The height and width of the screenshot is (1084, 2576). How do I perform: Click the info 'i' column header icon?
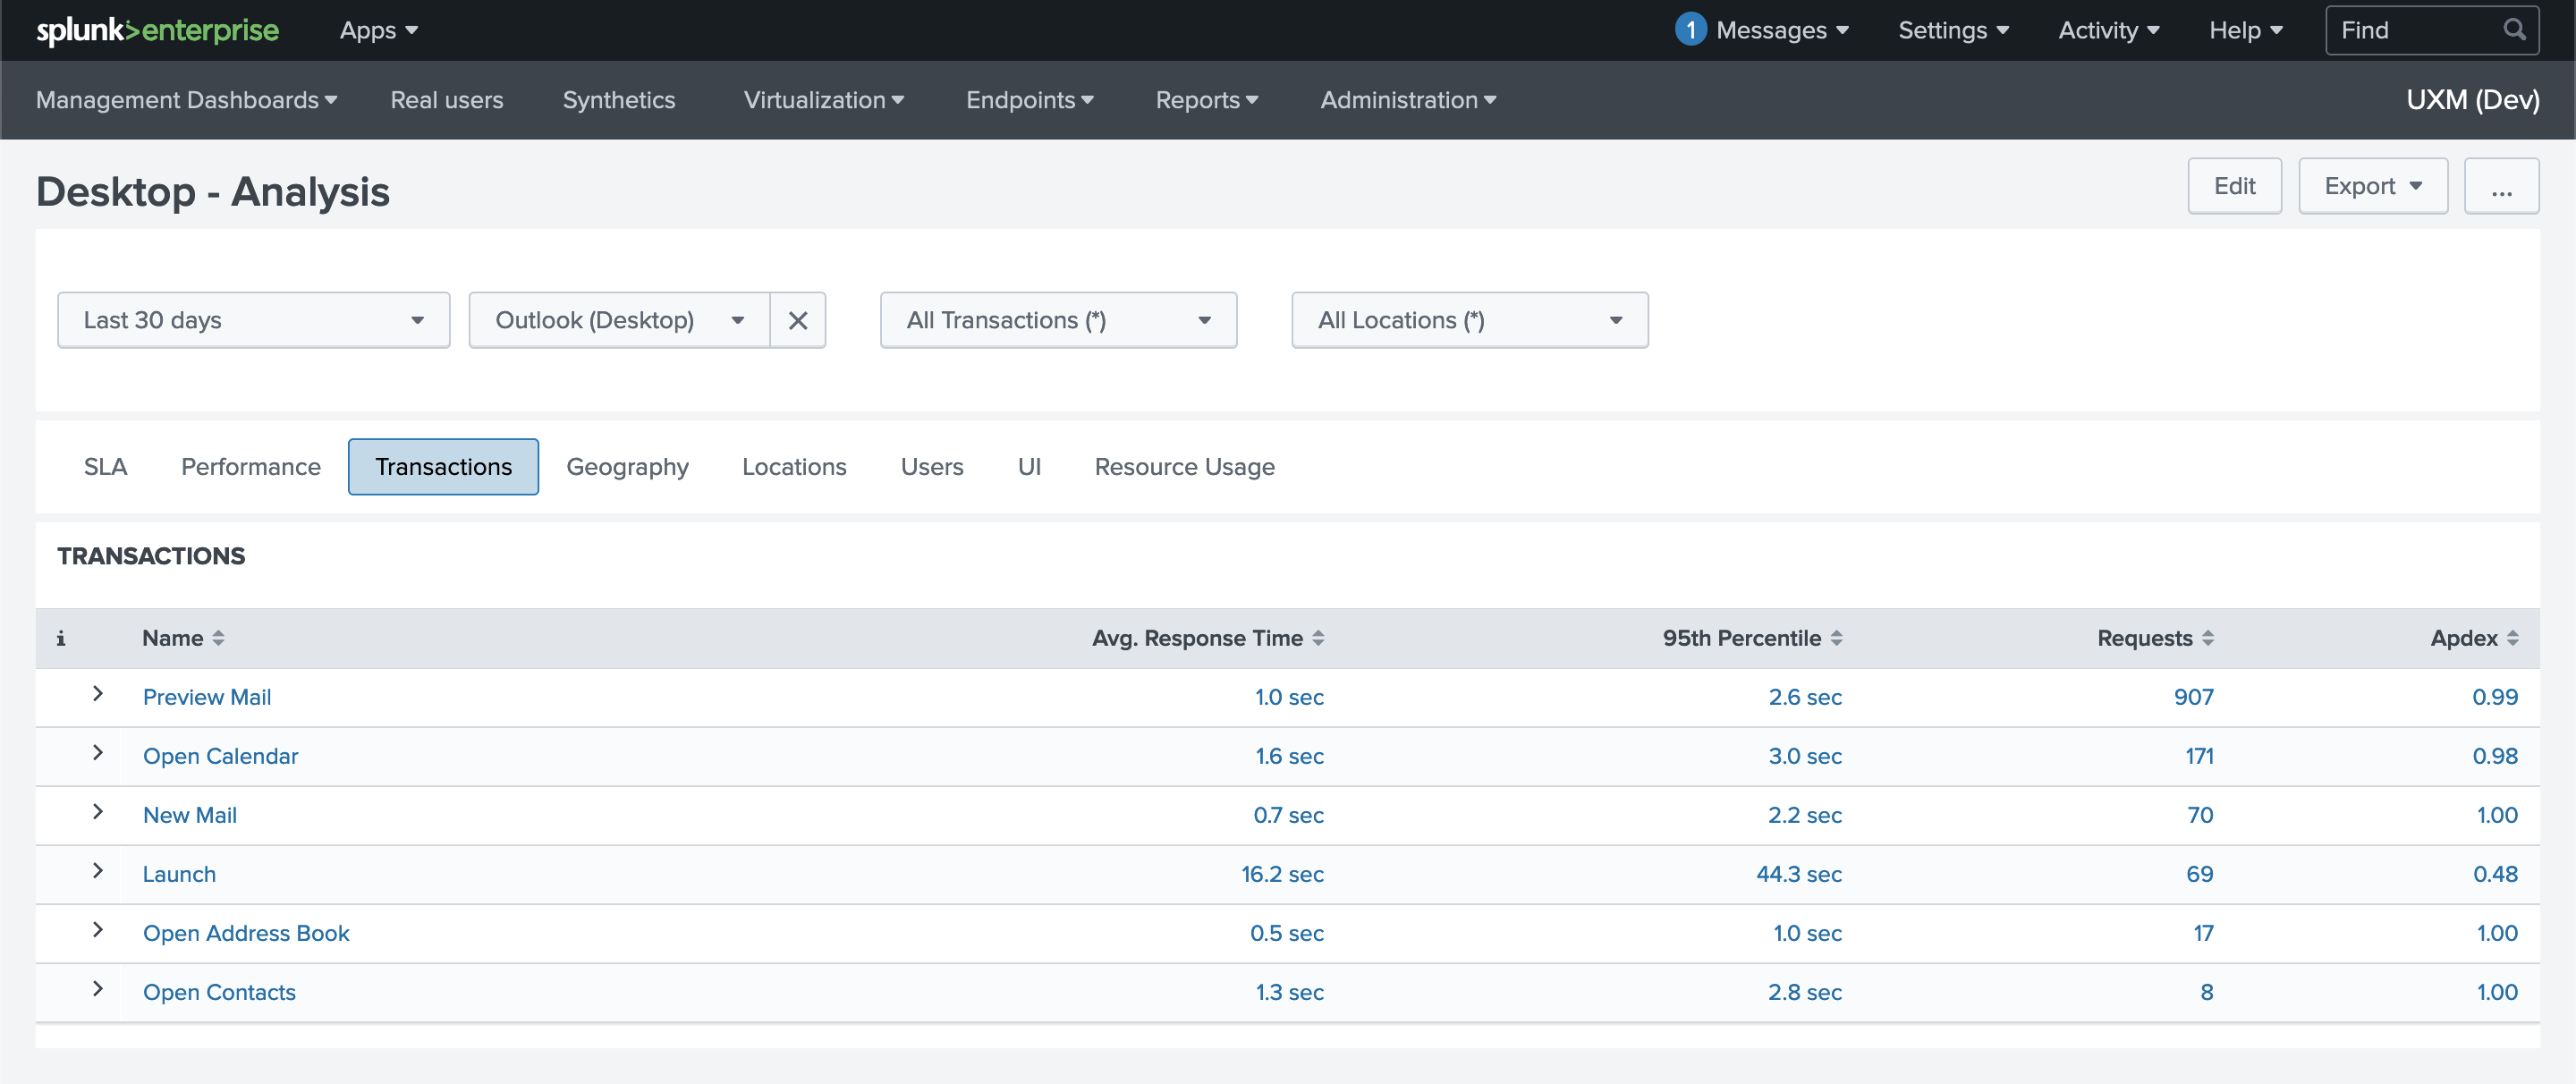[x=61, y=638]
